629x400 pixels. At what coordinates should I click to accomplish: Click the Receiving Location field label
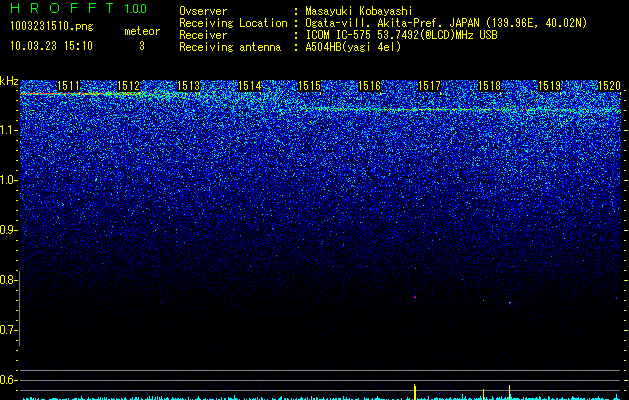pos(233,23)
